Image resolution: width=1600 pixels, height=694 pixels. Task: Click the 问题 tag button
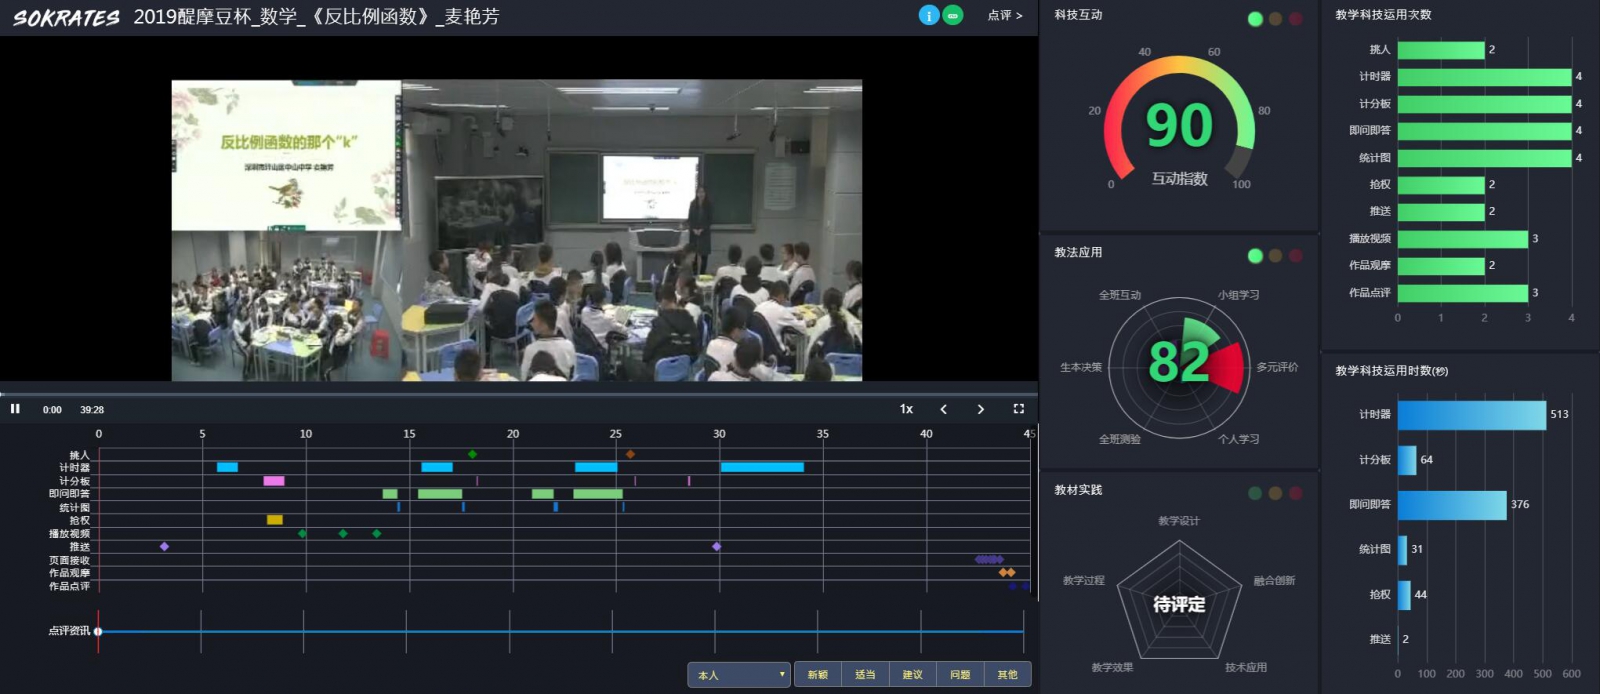(960, 675)
